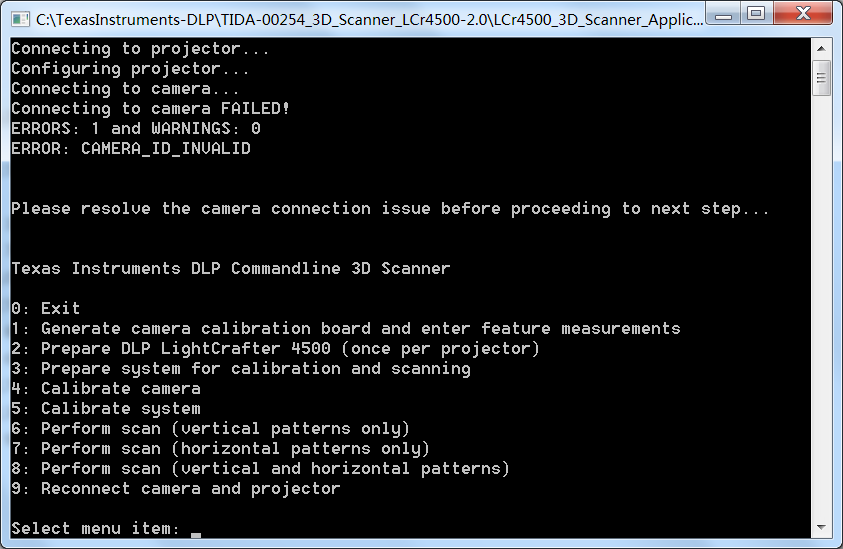Click the 'Connecting to camera FAILED!' line

coord(151,108)
